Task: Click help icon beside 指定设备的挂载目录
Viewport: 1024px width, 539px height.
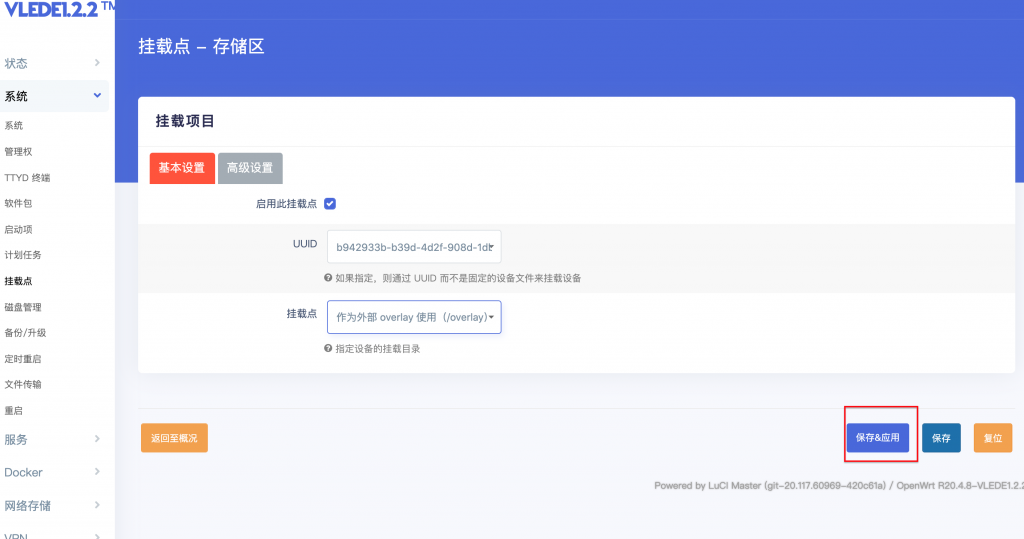Action: click(328, 348)
